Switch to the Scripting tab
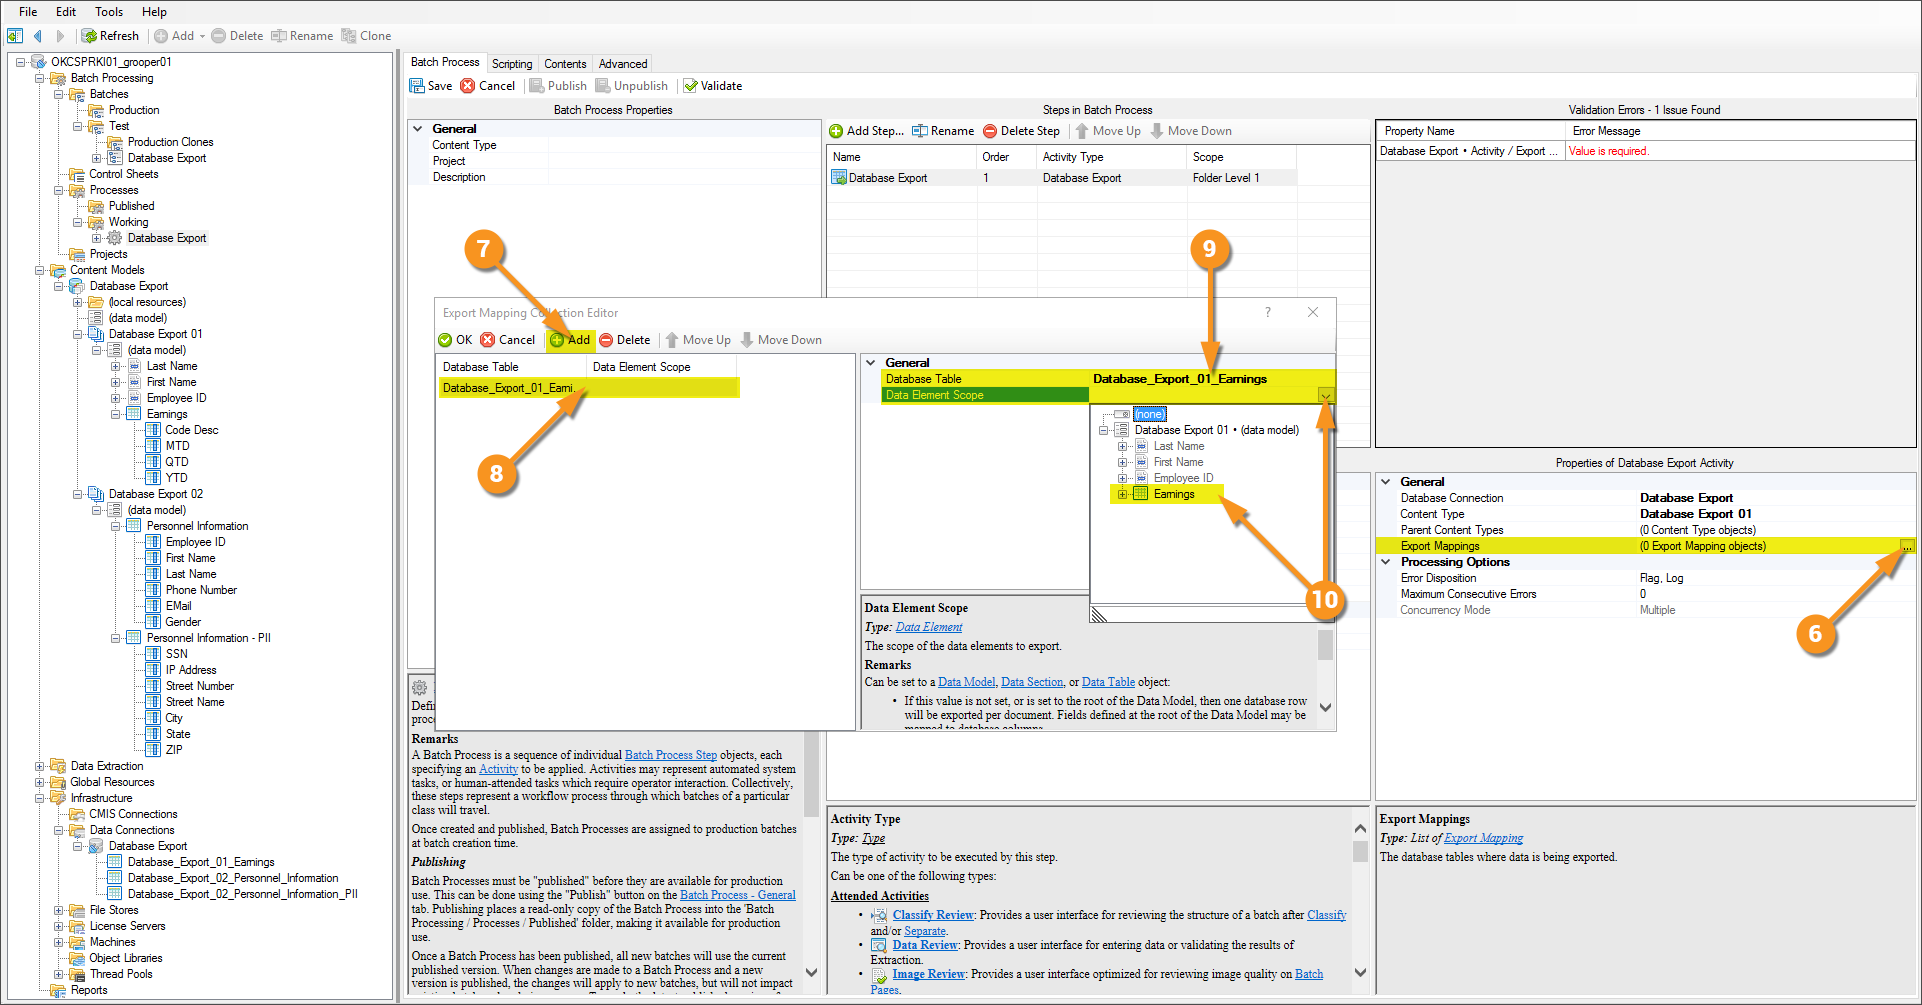 (511, 63)
